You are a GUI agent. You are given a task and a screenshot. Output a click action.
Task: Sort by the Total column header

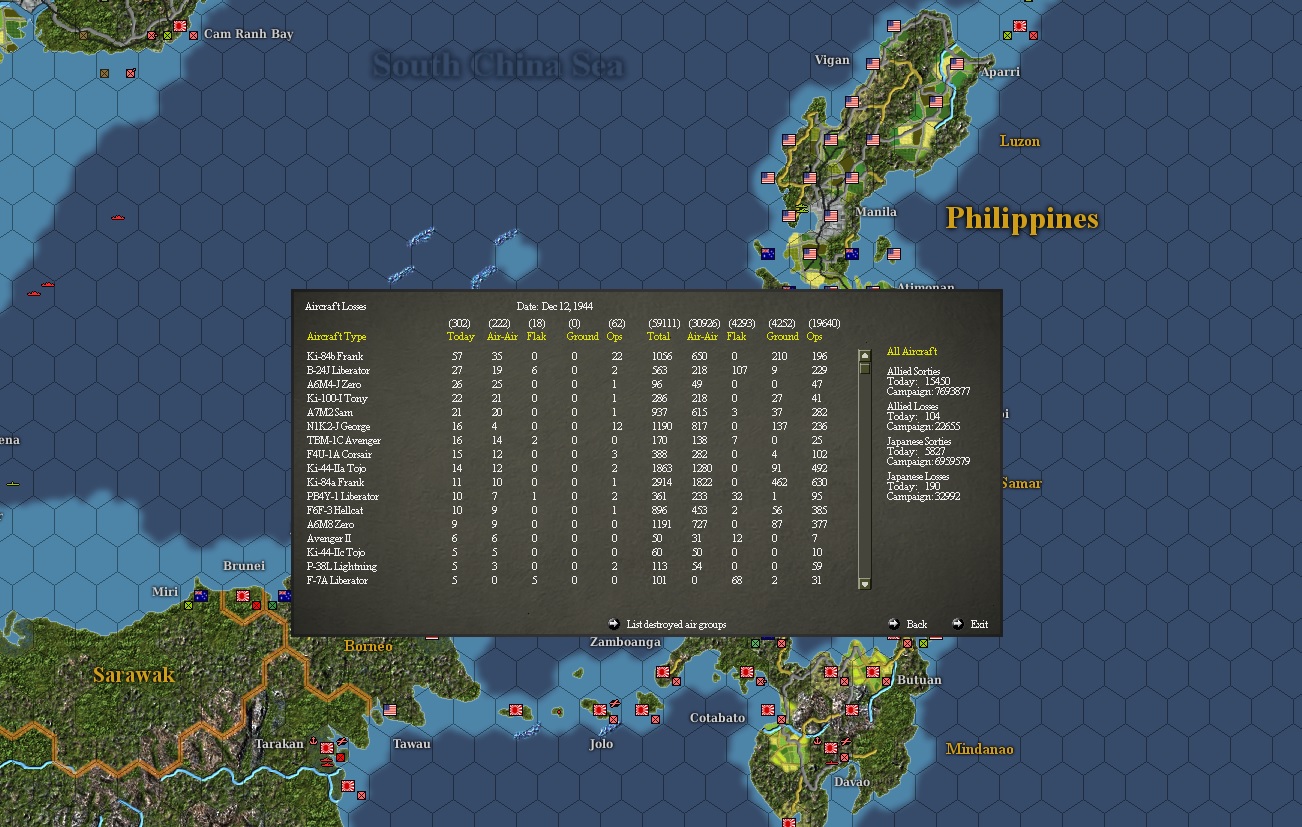click(659, 337)
